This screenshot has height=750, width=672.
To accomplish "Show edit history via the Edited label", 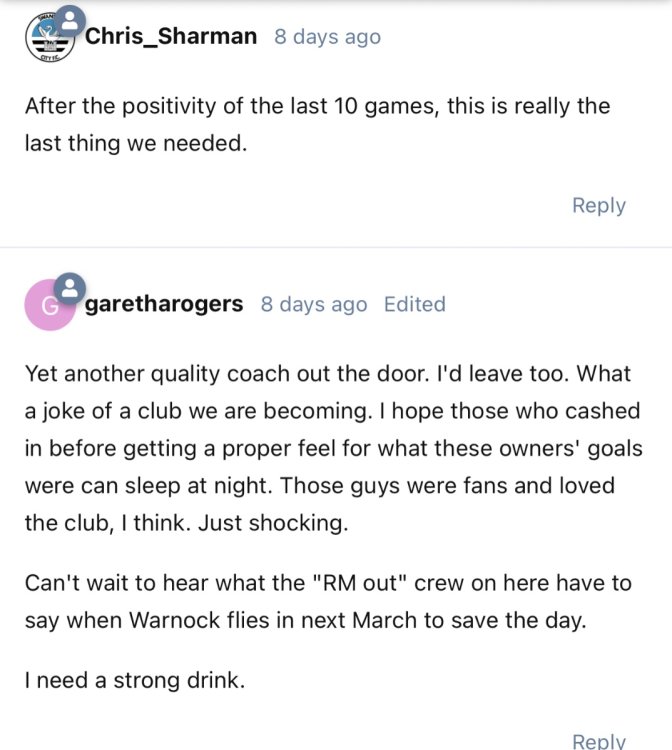I will click(x=414, y=304).
